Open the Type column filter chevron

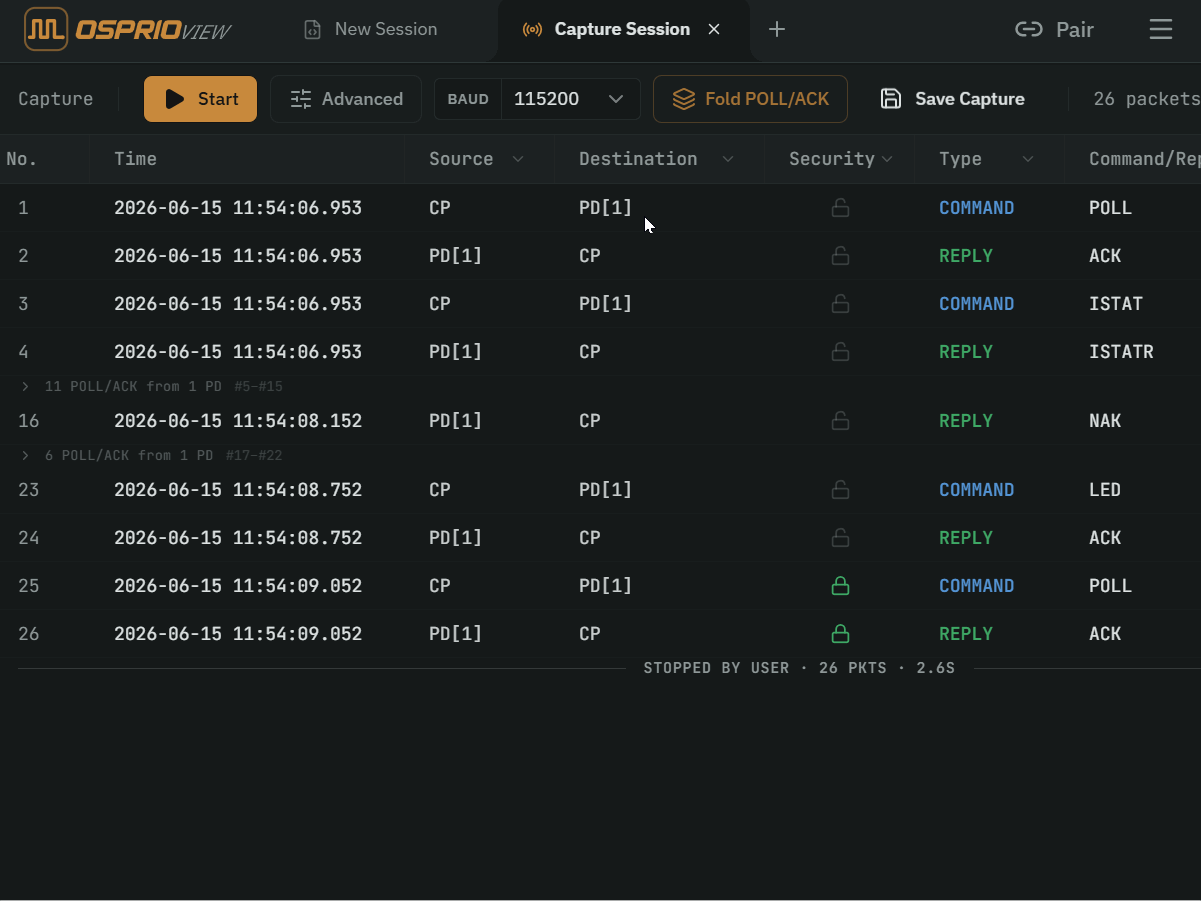[x=1027, y=159]
